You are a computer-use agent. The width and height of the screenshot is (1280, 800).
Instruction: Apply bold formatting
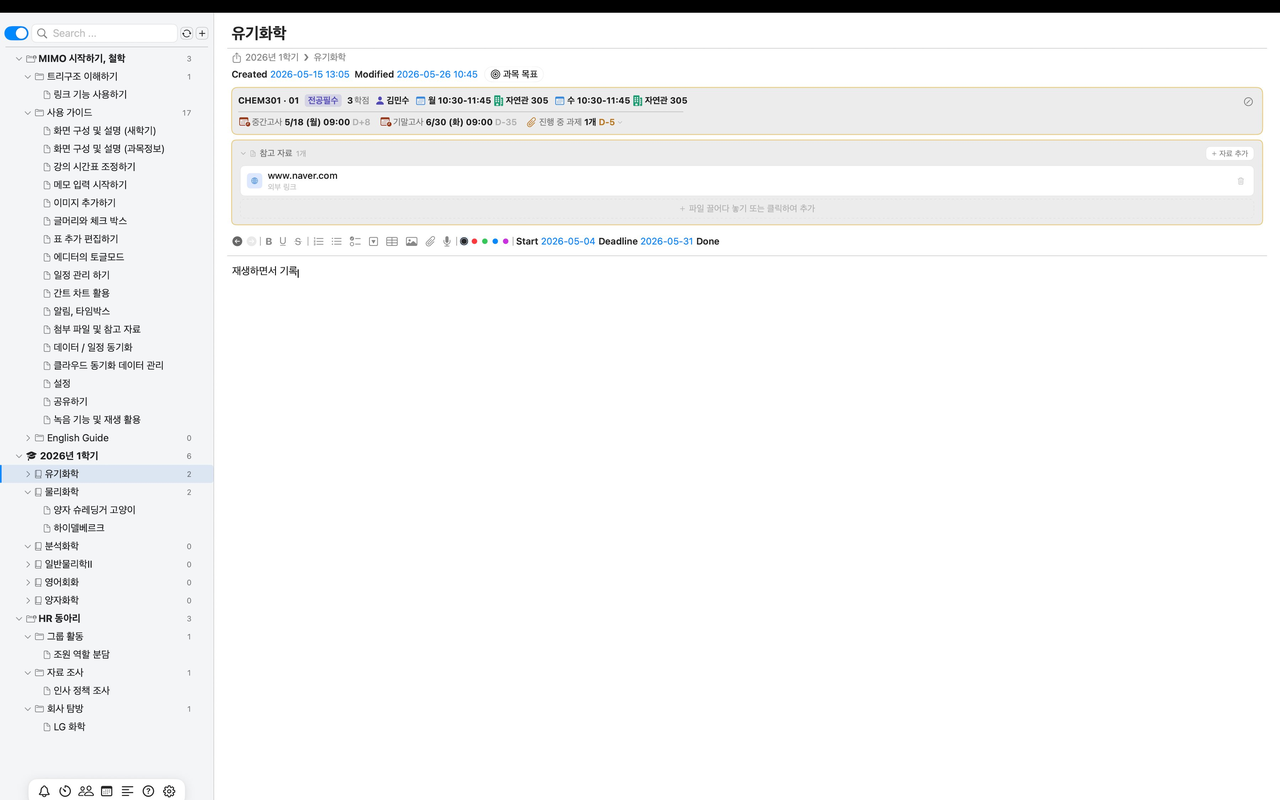(268, 241)
